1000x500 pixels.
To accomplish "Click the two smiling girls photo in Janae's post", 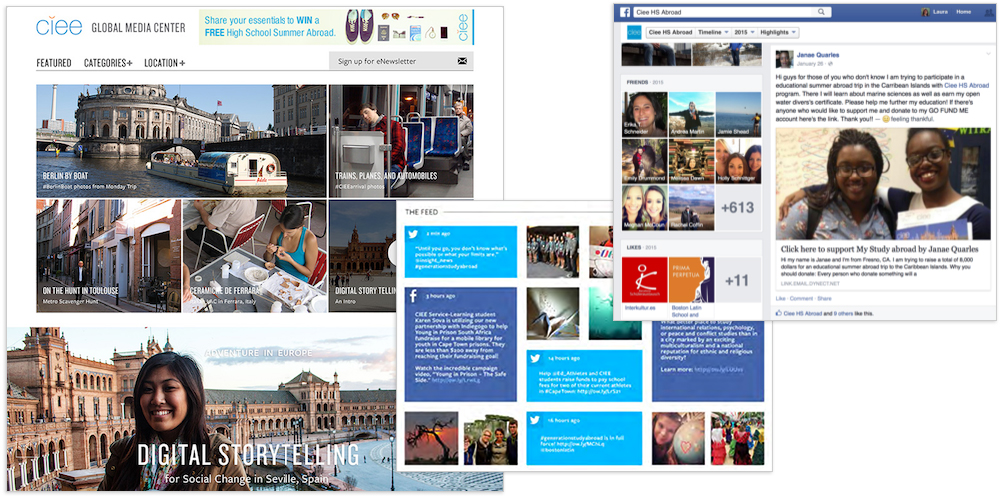I will click(x=883, y=184).
